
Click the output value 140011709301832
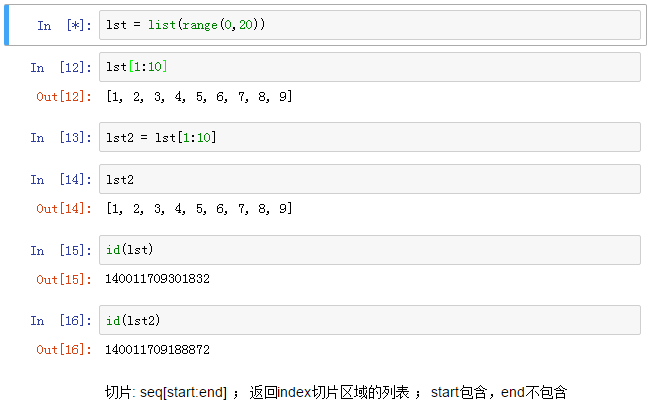pyautogui.click(x=157, y=279)
